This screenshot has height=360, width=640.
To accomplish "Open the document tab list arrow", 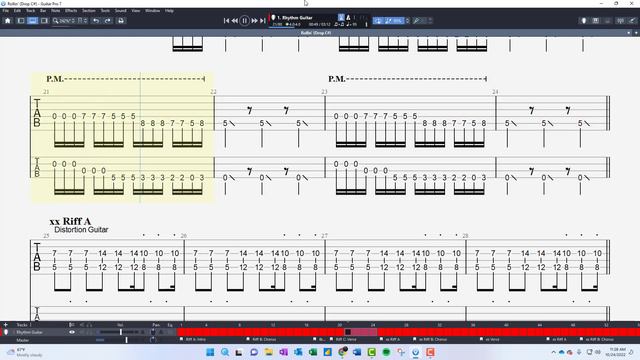I will click(x=629, y=33).
